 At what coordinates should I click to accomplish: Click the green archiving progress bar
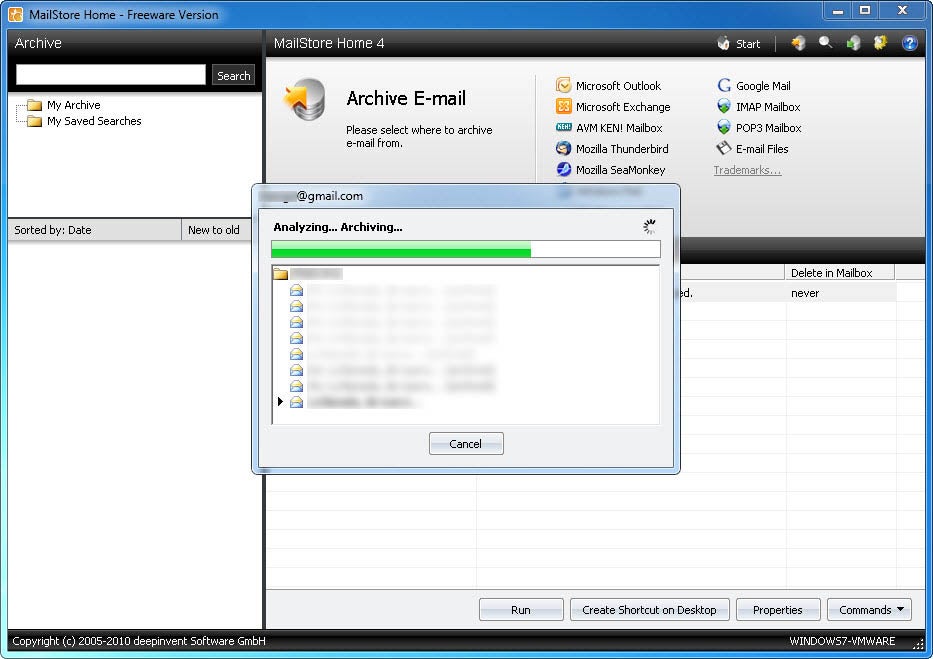point(465,249)
